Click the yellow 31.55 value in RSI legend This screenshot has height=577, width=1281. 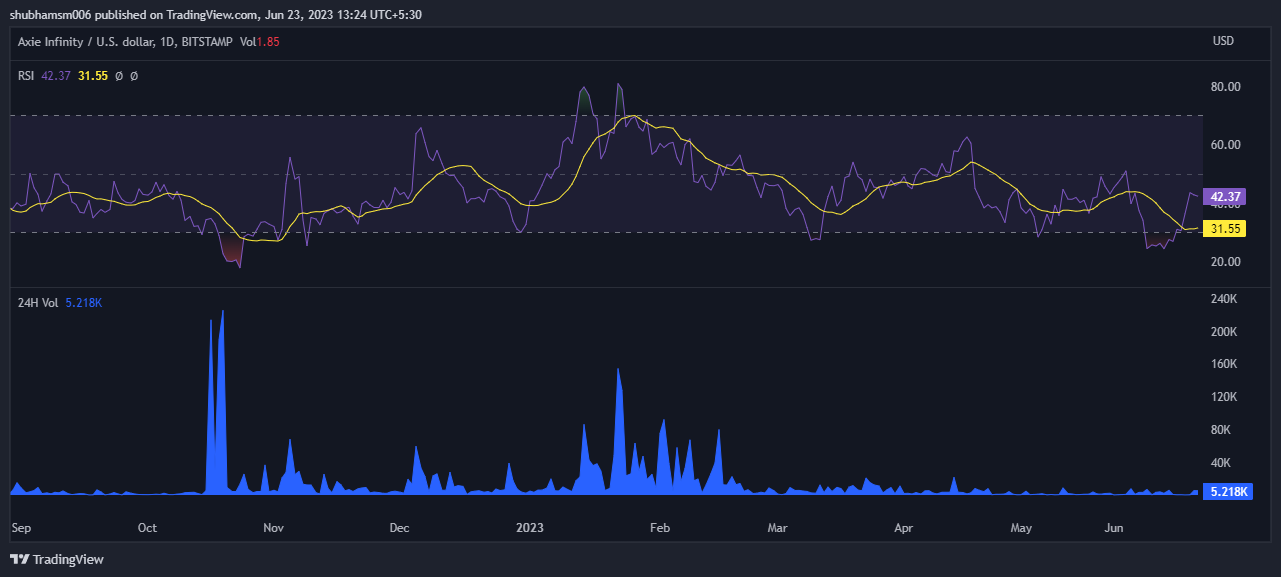coord(93,76)
